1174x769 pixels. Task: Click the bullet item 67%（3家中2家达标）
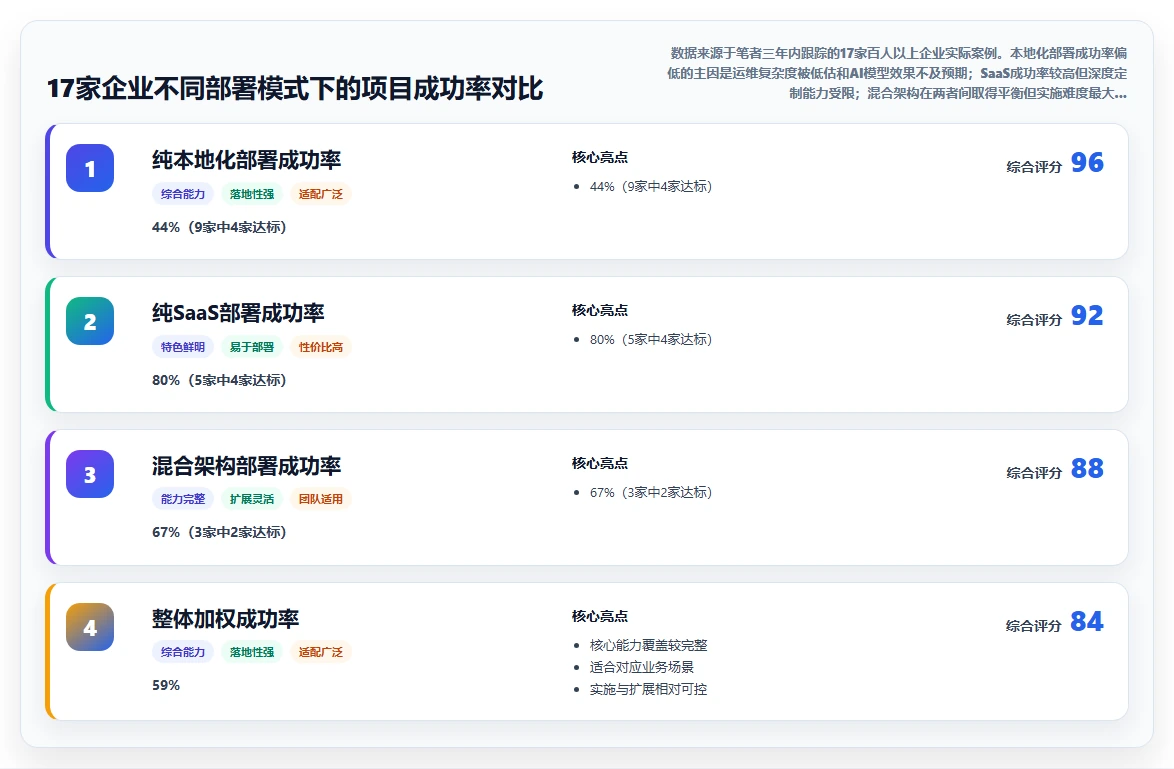click(651, 492)
